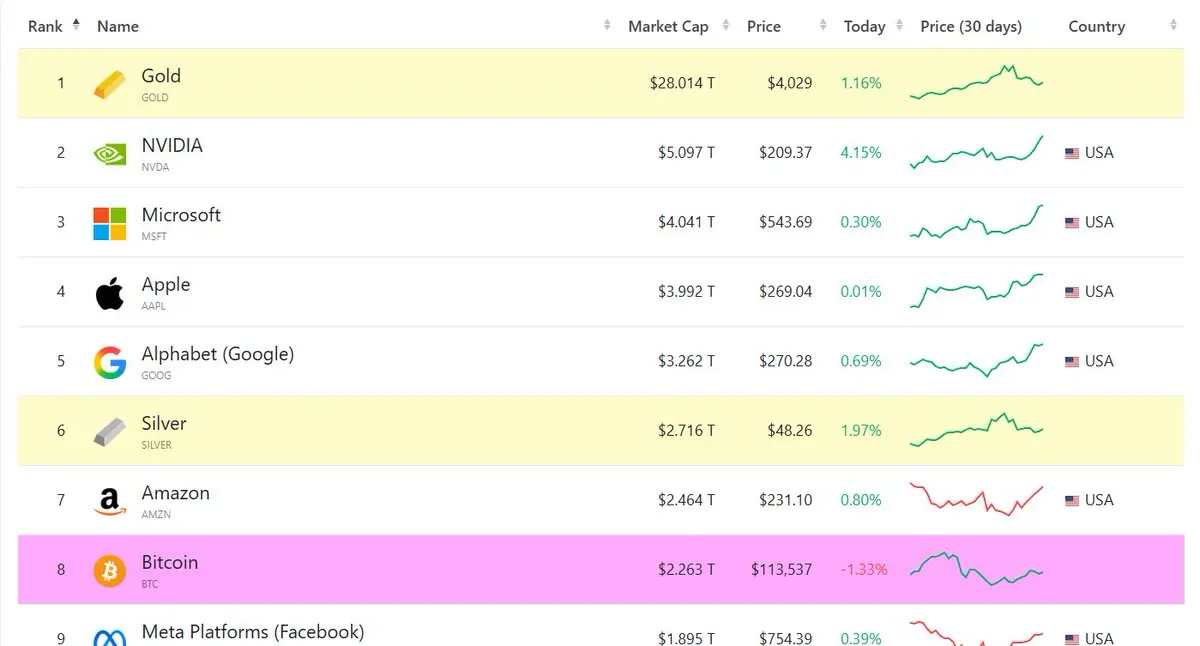Click the Silver bar icon
The height and width of the screenshot is (646, 1200).
[110, 432]
